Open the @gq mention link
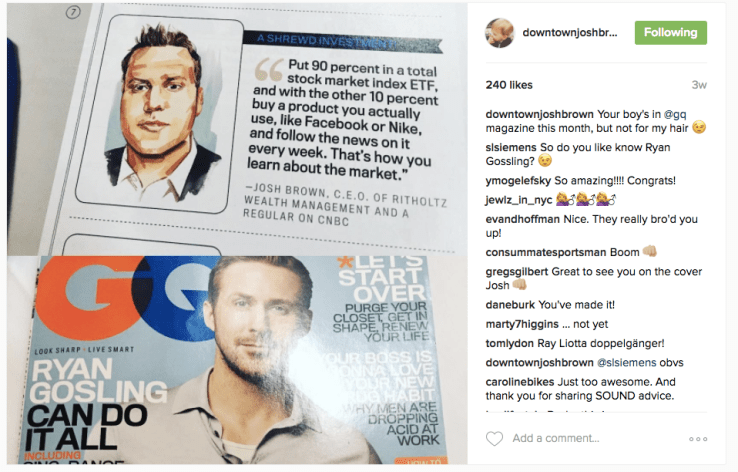738x472 pixels. (675, 114)
